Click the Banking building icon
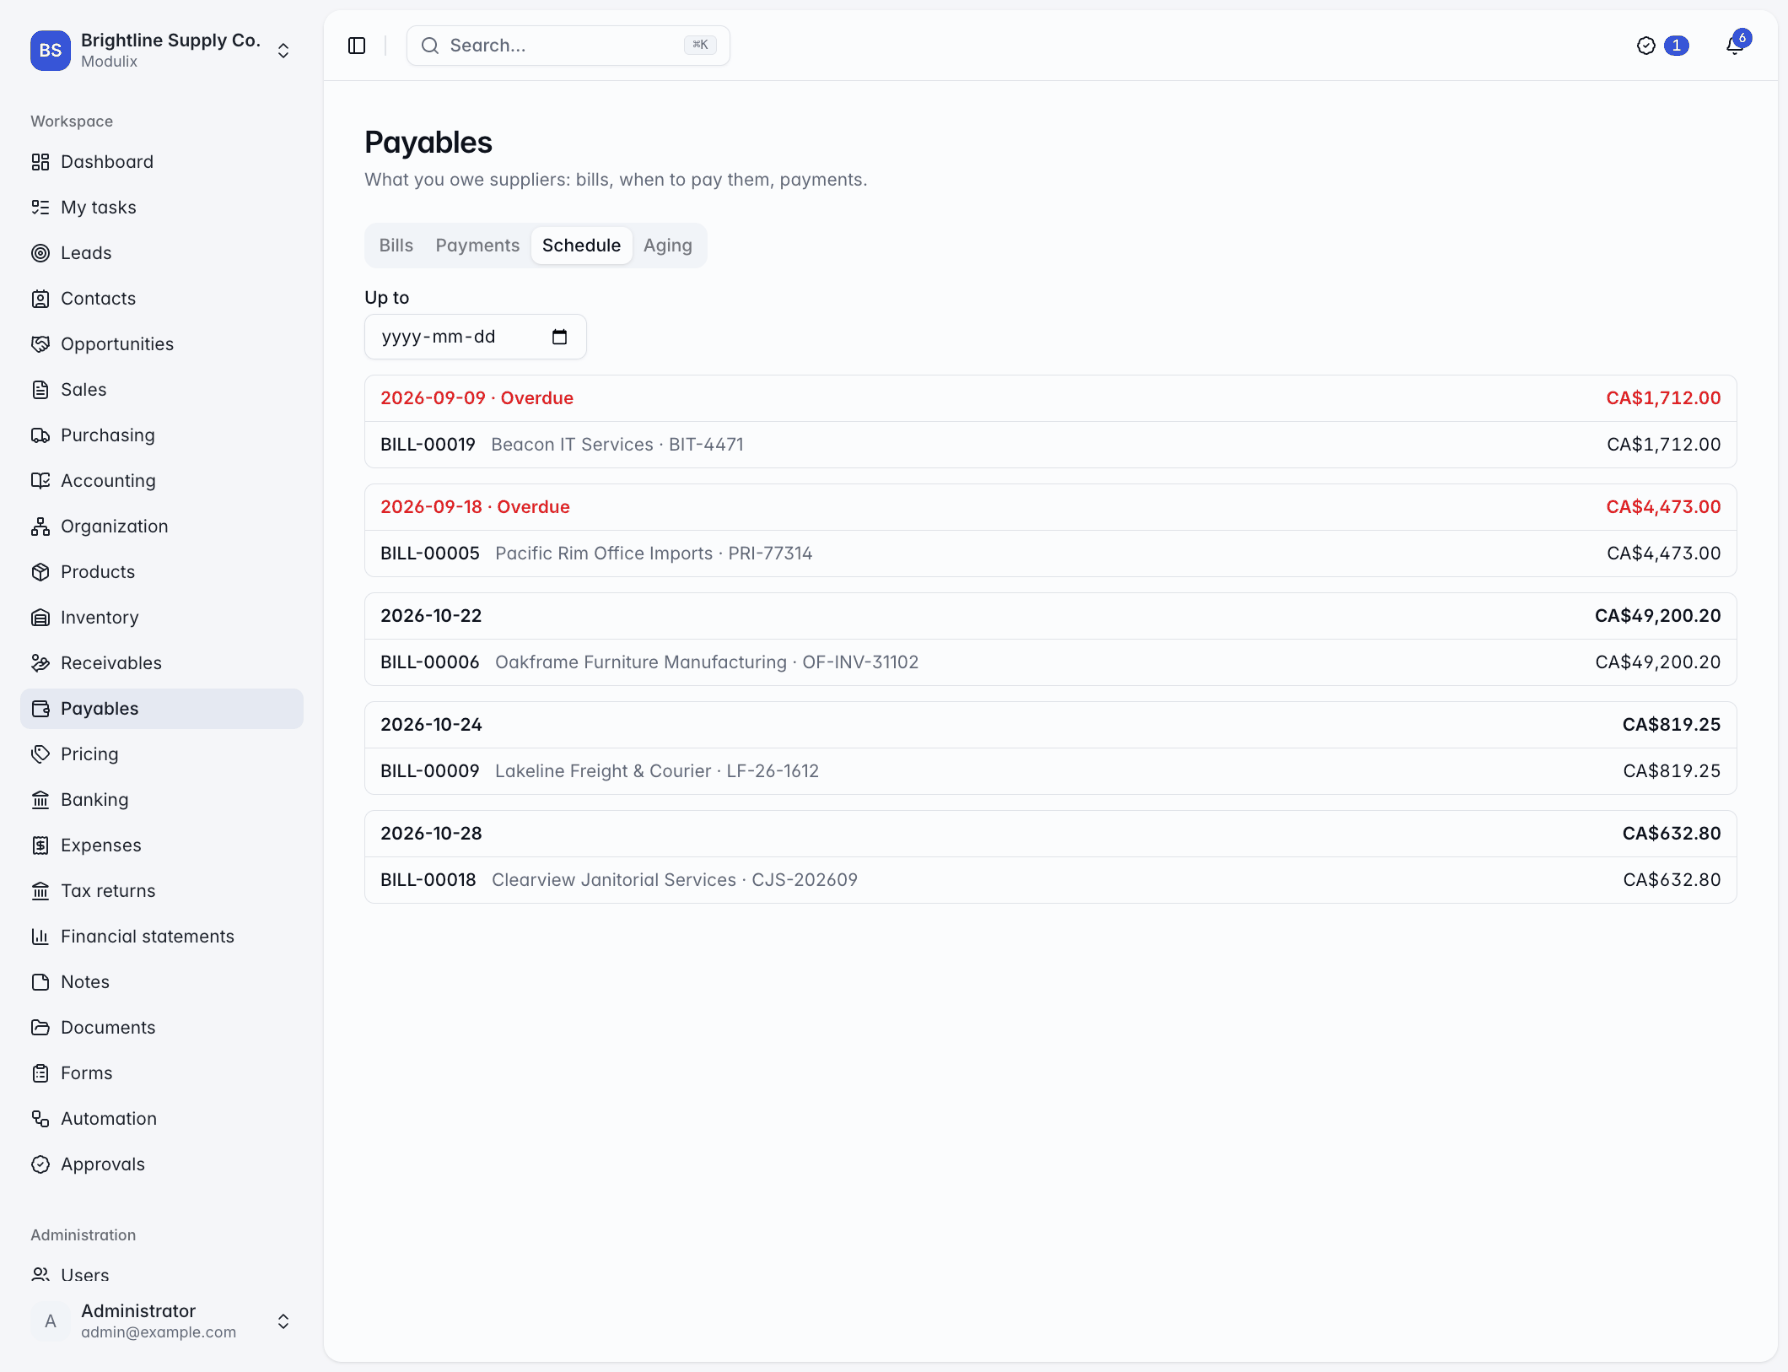The width and height of the screenshot is (1788, 1372). click(40, 799)
